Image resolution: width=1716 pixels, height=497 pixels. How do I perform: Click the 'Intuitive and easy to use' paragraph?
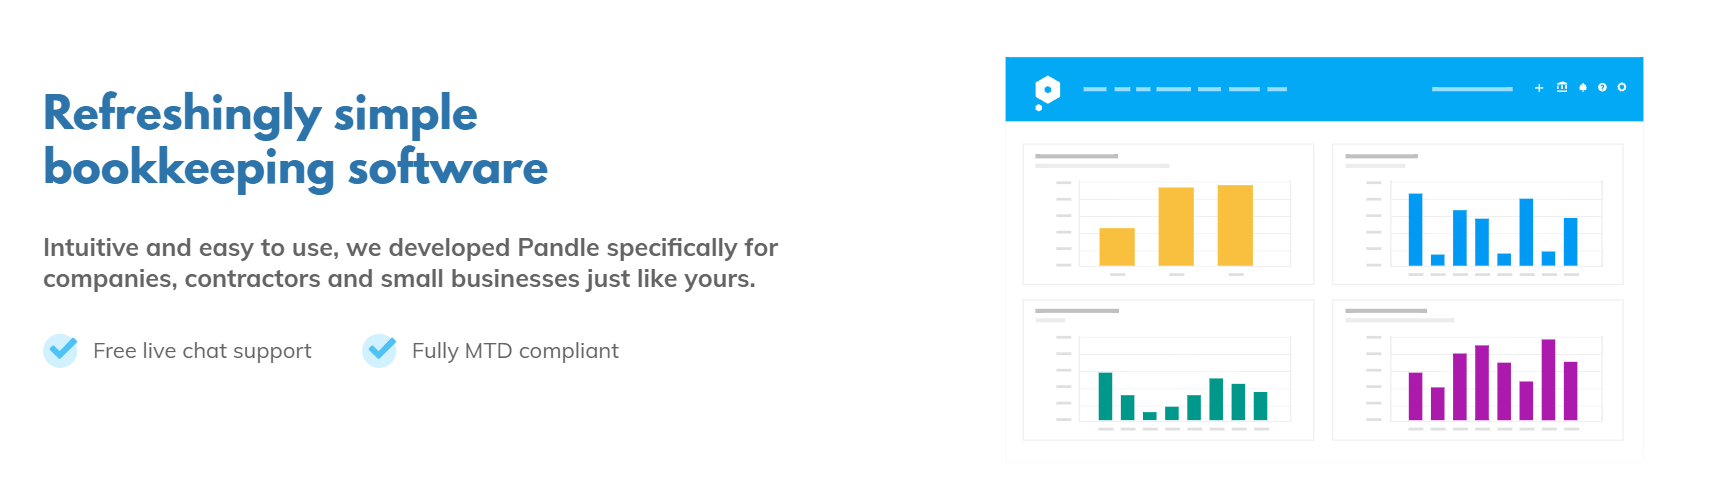410,263
